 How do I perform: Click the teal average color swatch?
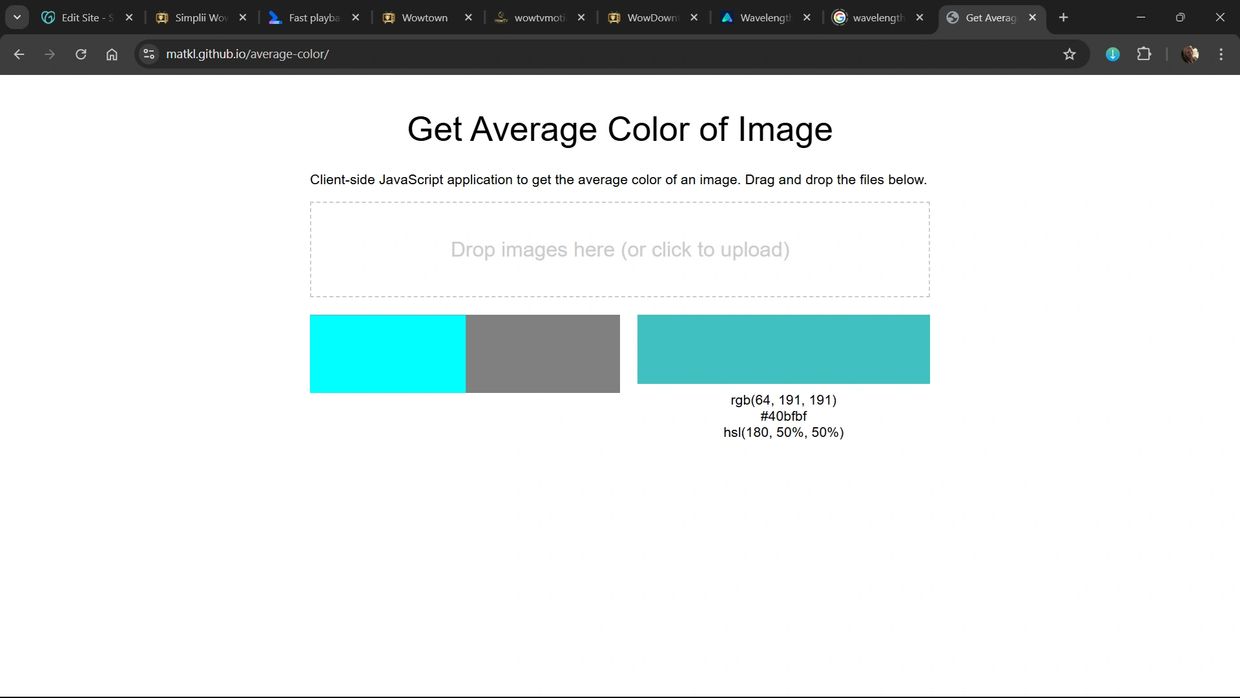[x=783, y=349]
